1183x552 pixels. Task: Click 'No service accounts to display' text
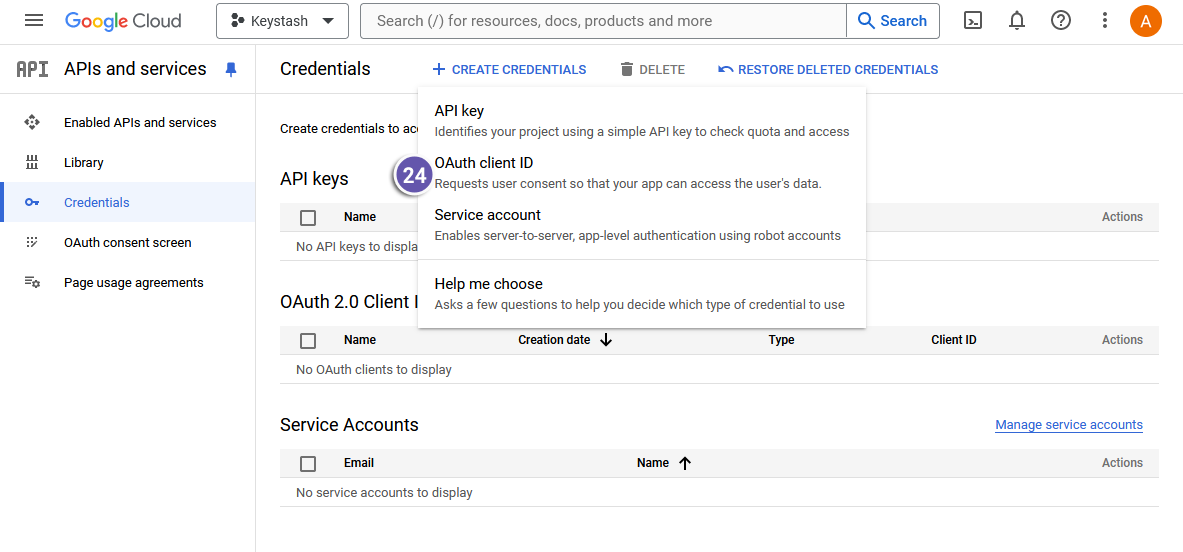click(384, 492)
